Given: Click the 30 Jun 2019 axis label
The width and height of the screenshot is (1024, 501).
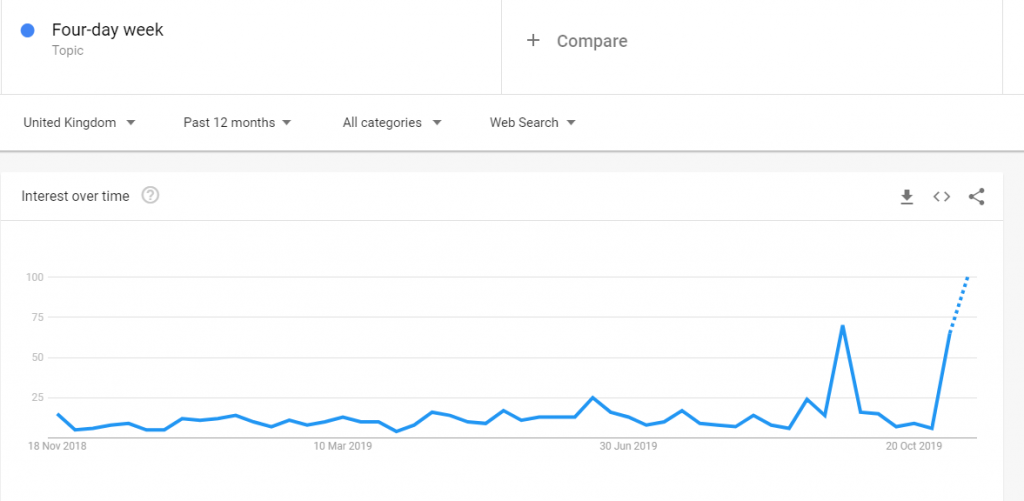Looking at the screenshot, I should pos(628,447).
